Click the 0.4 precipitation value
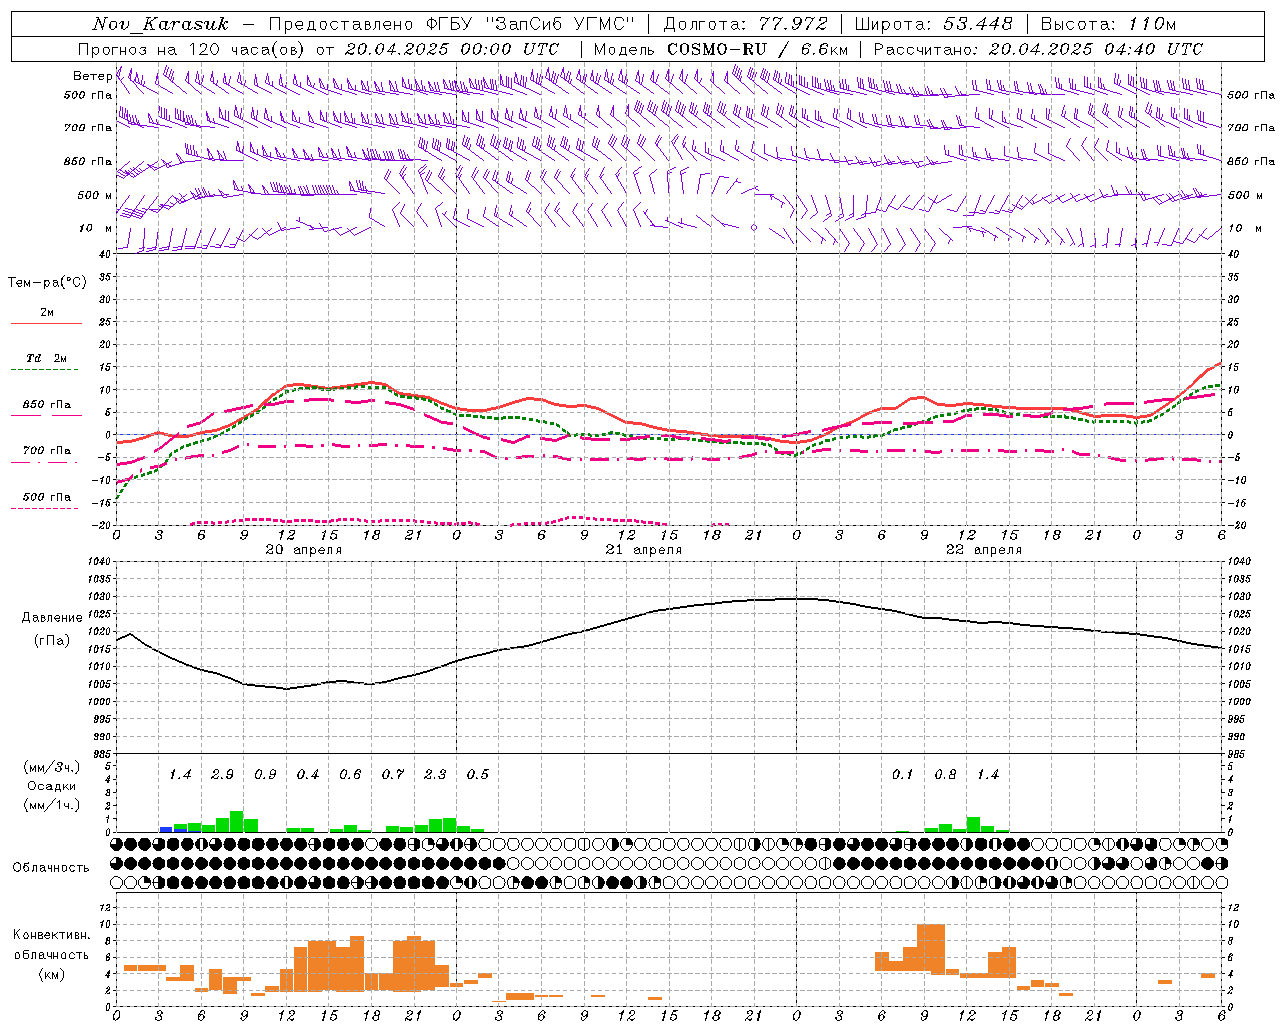The height and width of the screenshot is (1024, 1280). tap(308, 775)
